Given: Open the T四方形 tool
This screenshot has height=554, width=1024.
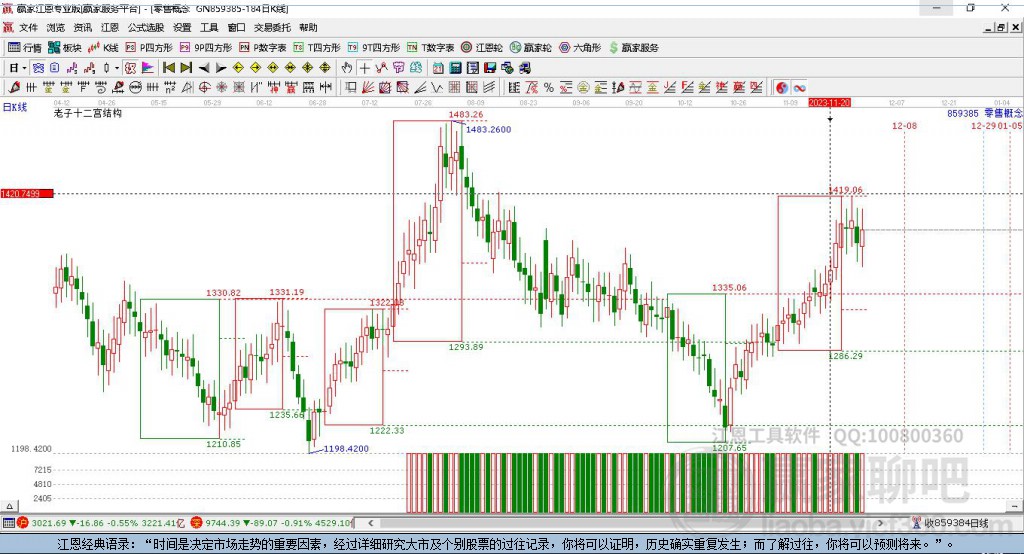Looking at the screenshot, I should click(317, 48).
